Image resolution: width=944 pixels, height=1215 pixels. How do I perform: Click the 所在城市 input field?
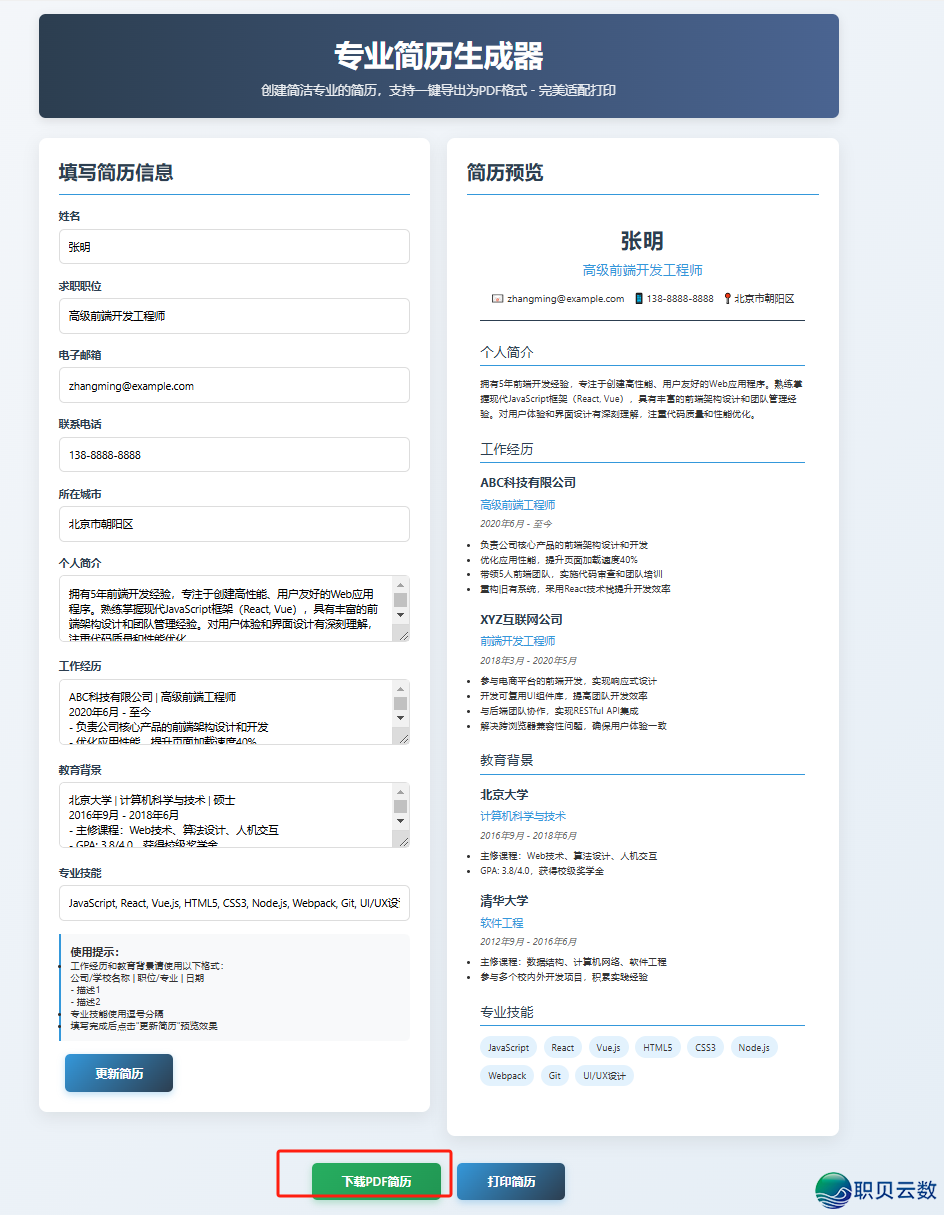tap(234, 524)
